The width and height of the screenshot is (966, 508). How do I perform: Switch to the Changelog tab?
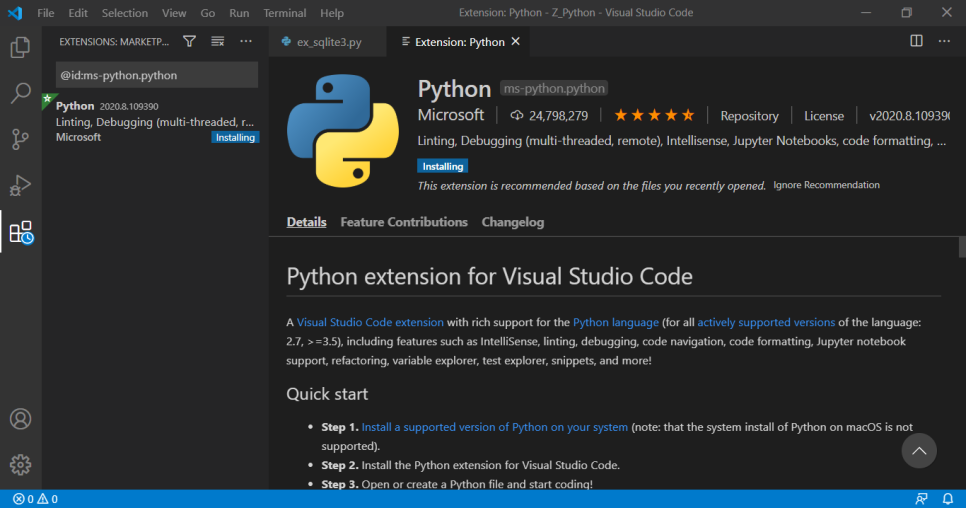coord(513,222)
